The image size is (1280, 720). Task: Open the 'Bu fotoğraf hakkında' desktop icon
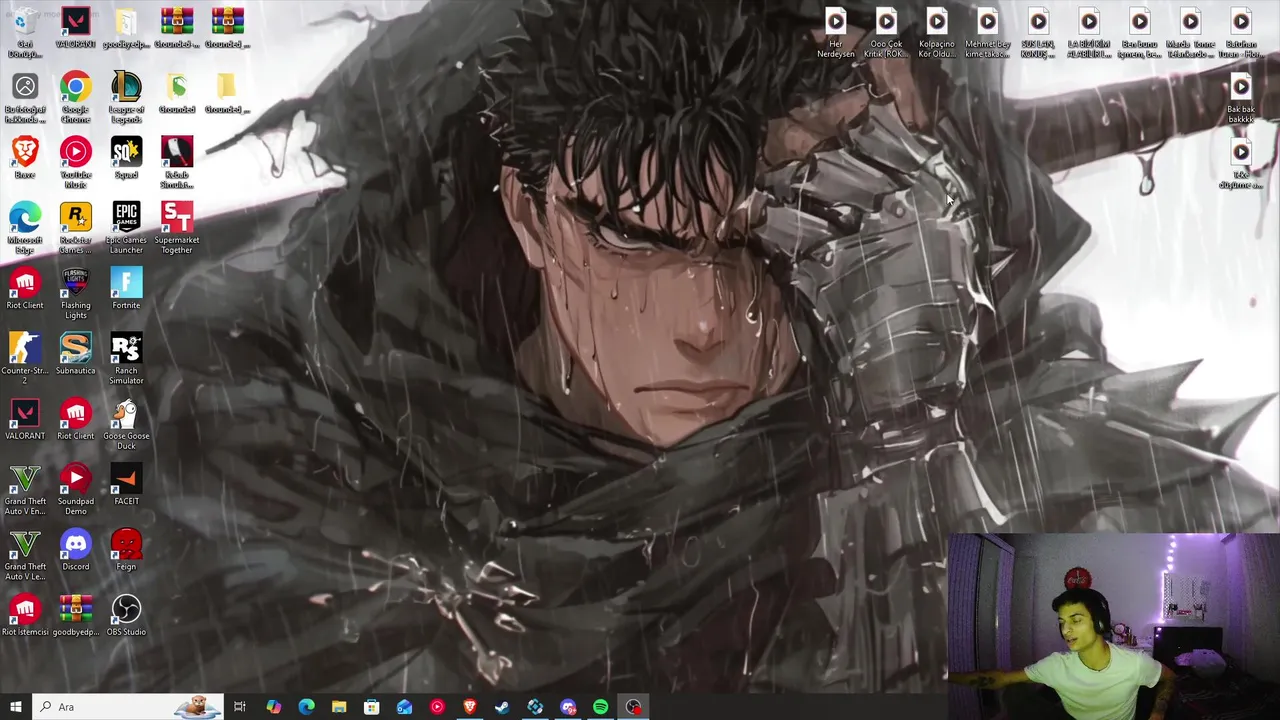pos(25,98)
